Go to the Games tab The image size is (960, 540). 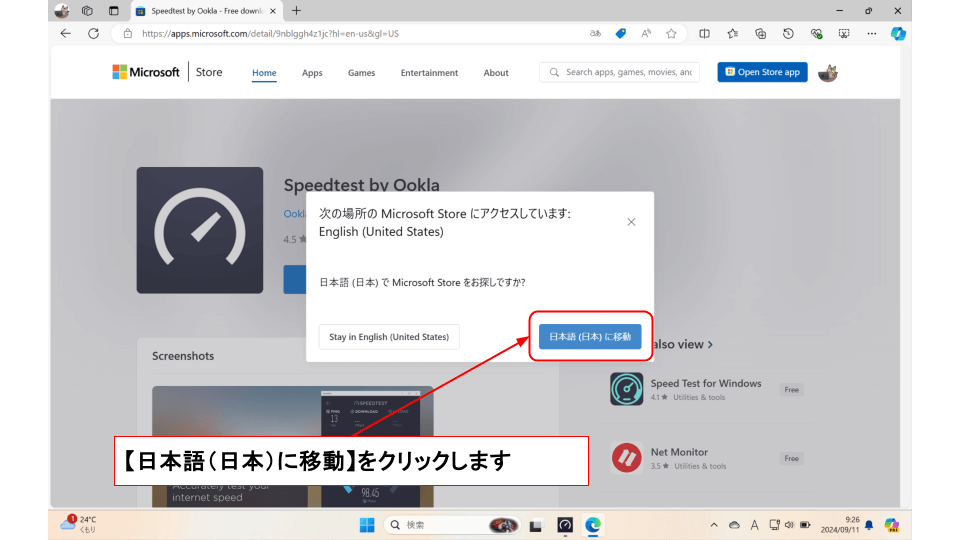[x=361, y=73]
